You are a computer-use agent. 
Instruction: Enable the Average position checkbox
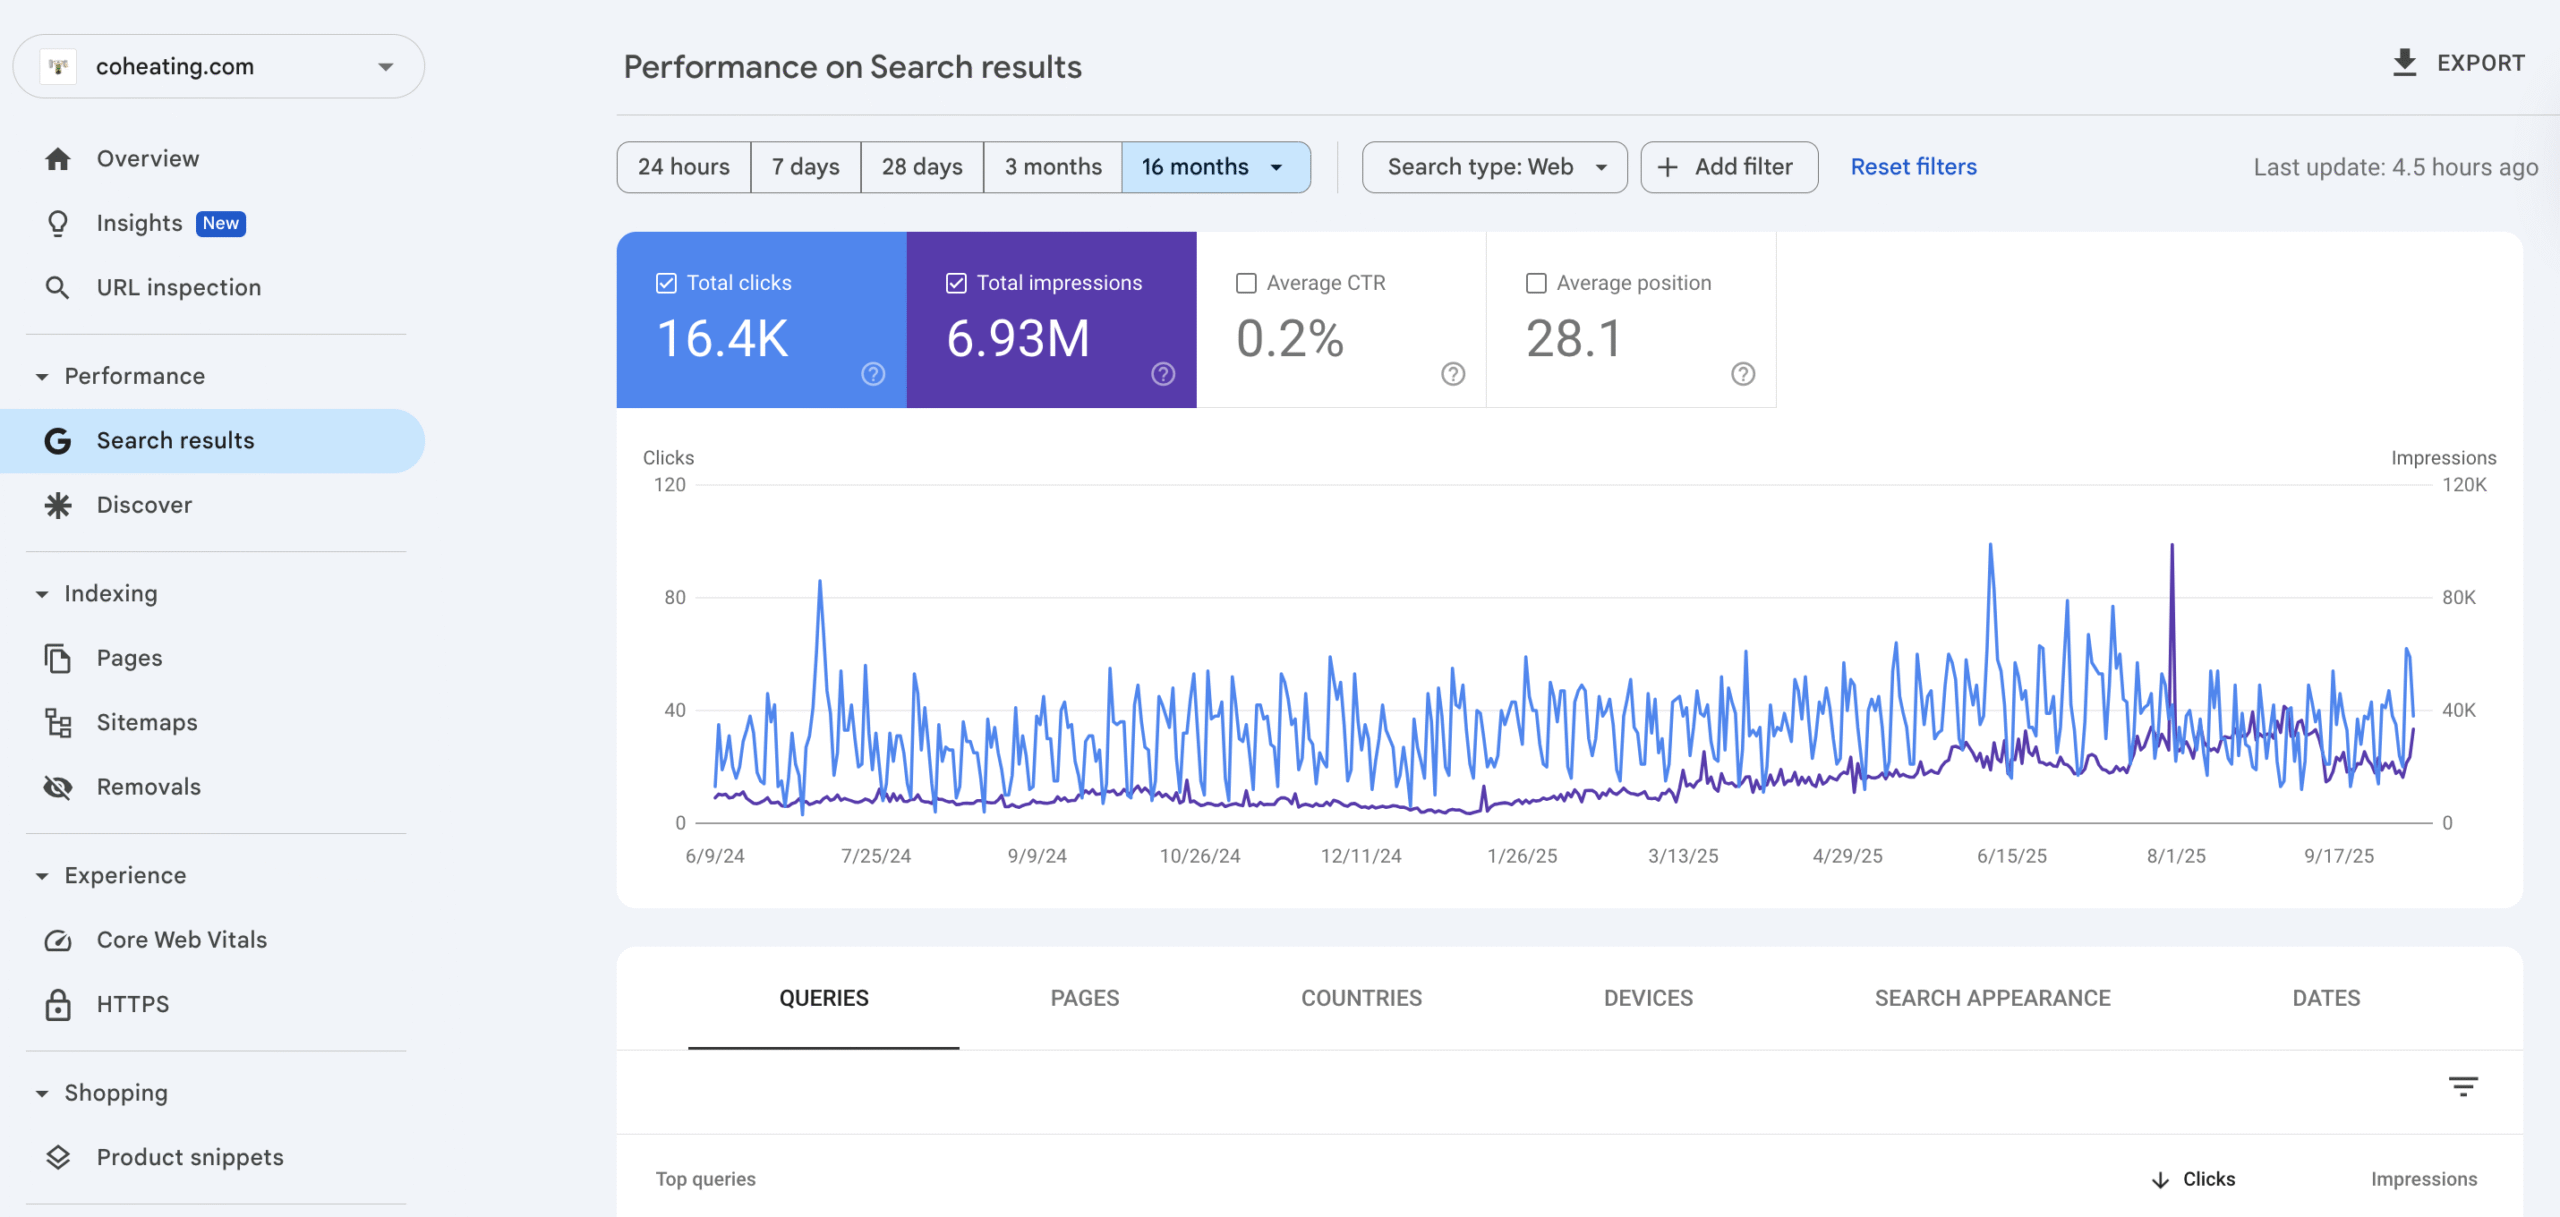1536,283
